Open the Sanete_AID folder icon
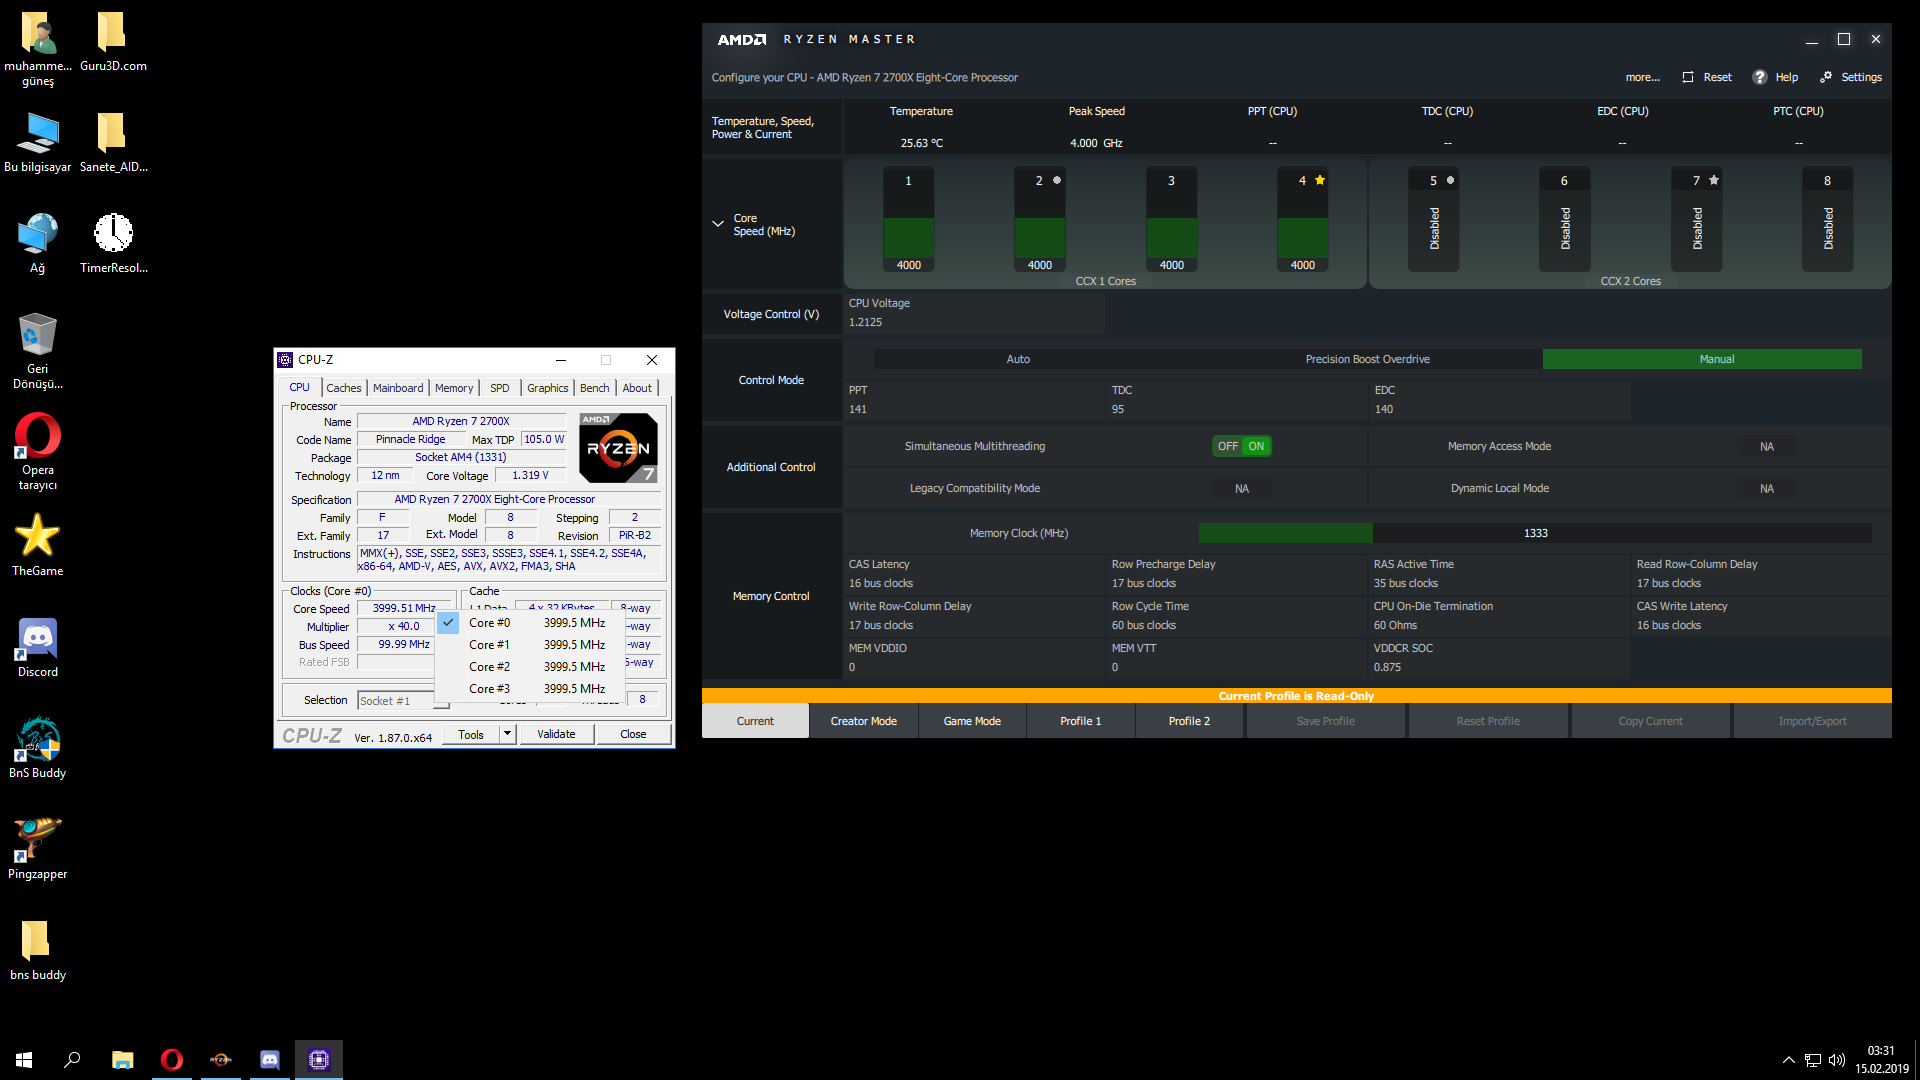Image resolution: width=1920 pixels, height=1080 pixels. coord(113,143)
